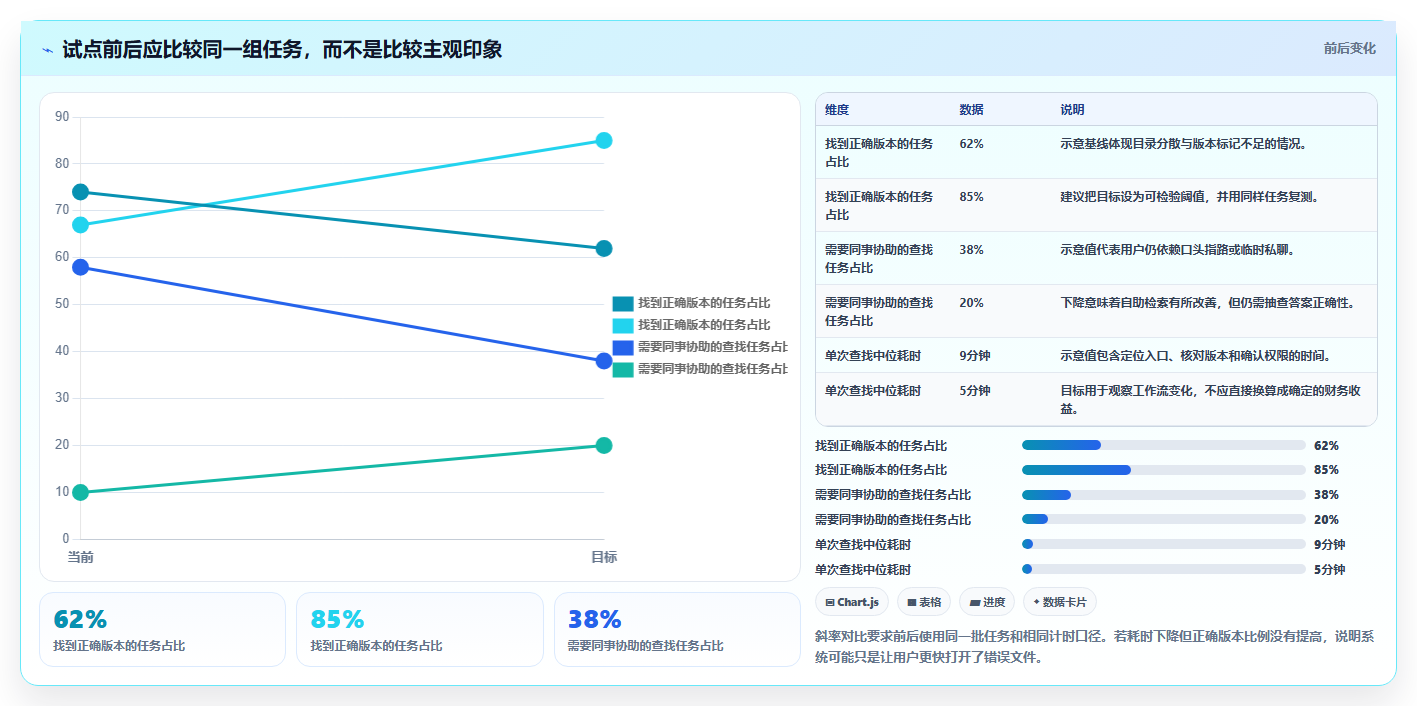Click the 90 value on the y-axis

click(62, 116)
